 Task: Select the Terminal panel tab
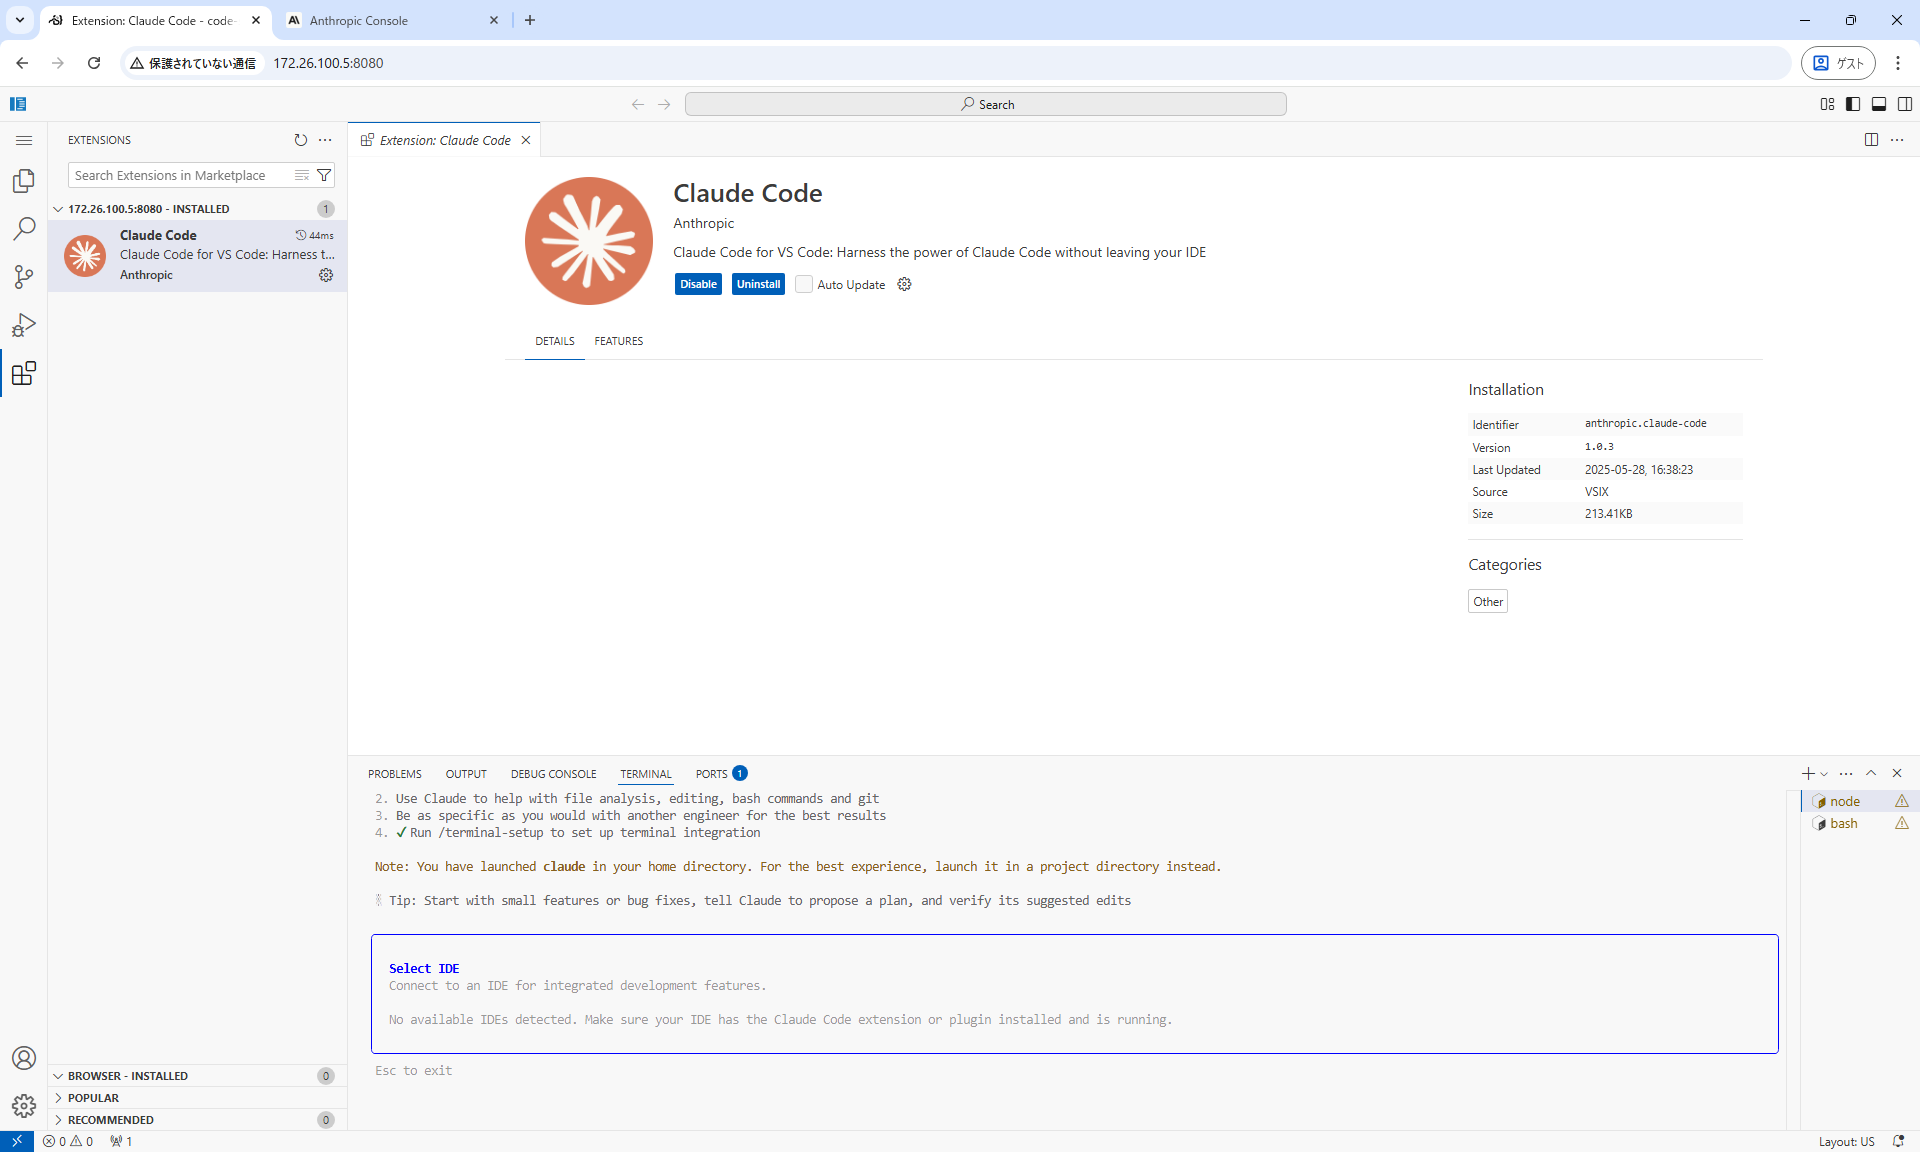coord(646,774)
